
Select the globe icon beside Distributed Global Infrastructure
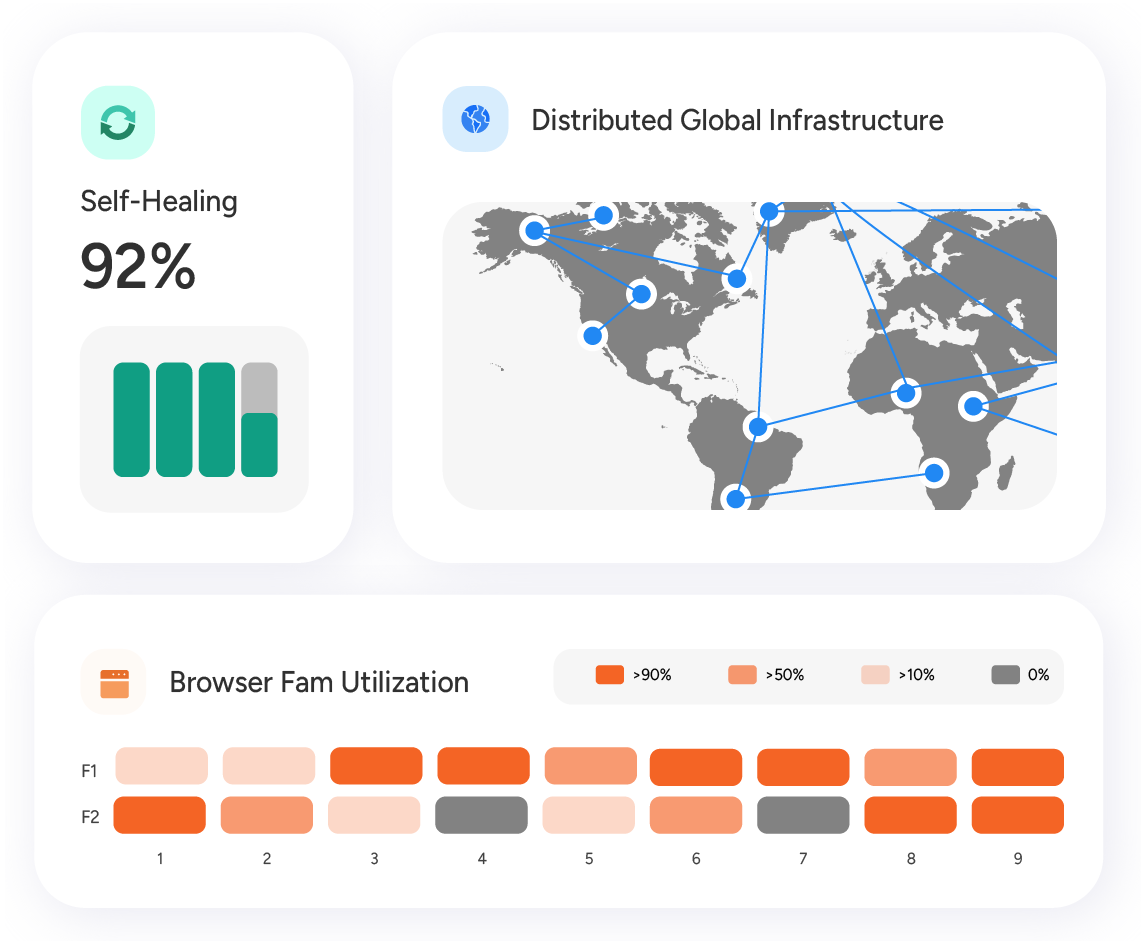[476, 119]
